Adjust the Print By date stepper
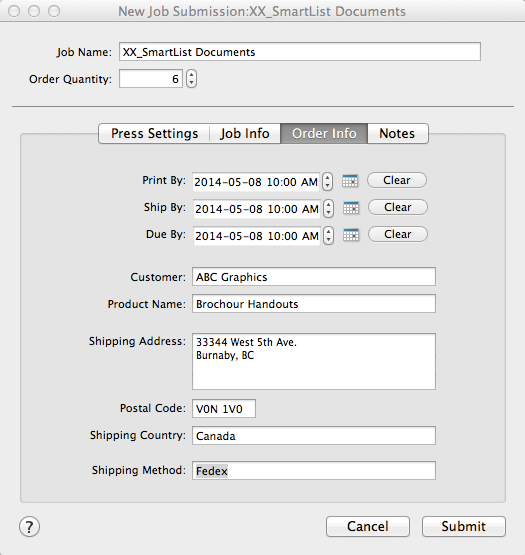The height and width of the screenshot is (555, 525). click(x=328, y=182)
